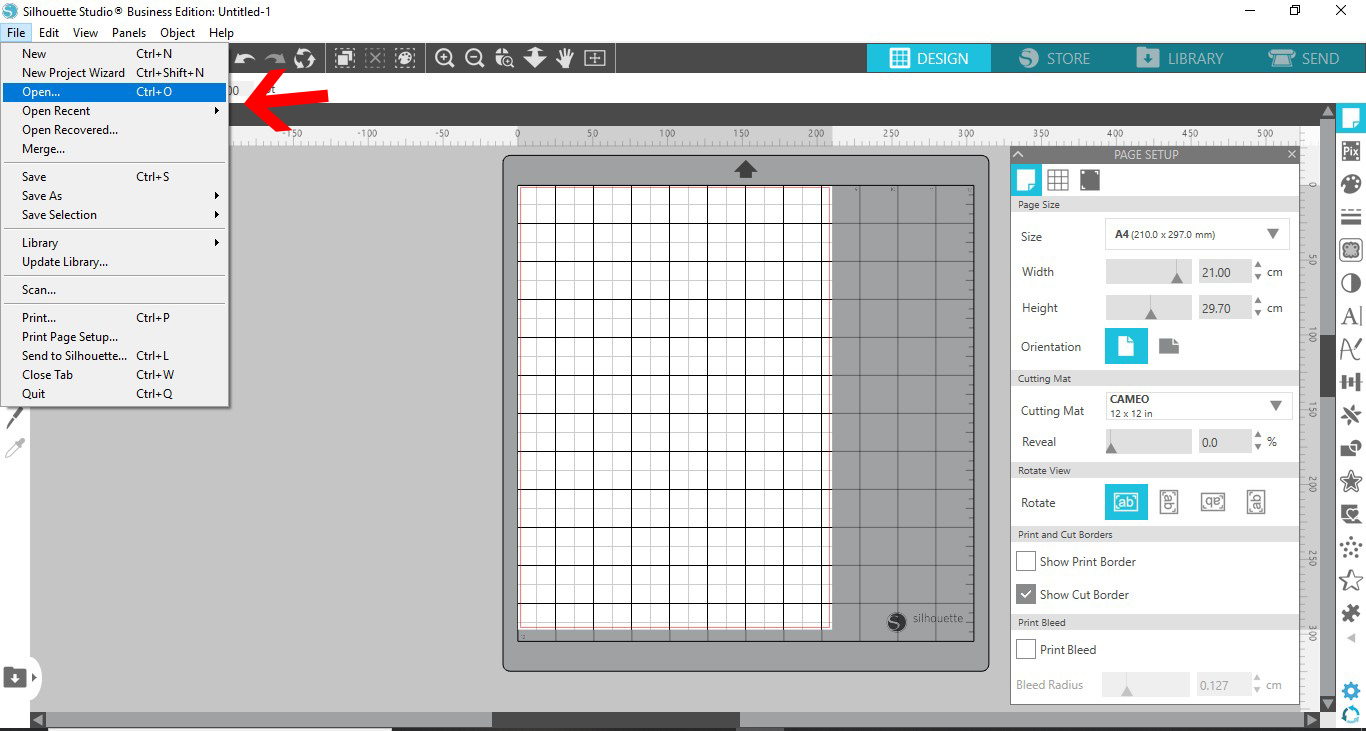Select the Zoom Selection tool
Image resolution: width=1366 pixels, height=731 pixels.
click(x=505, y=58)
